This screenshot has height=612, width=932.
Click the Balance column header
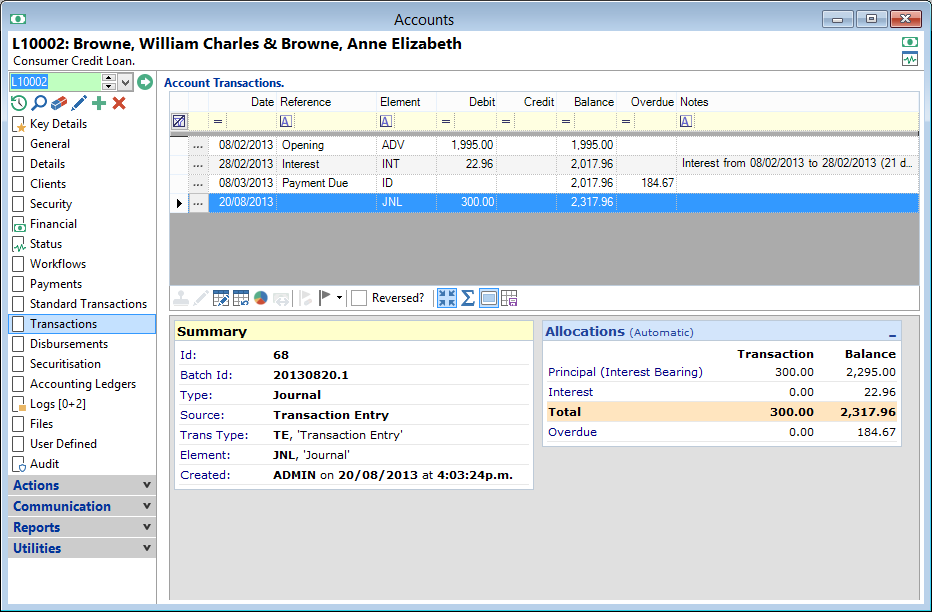click(x=586, y=102)
